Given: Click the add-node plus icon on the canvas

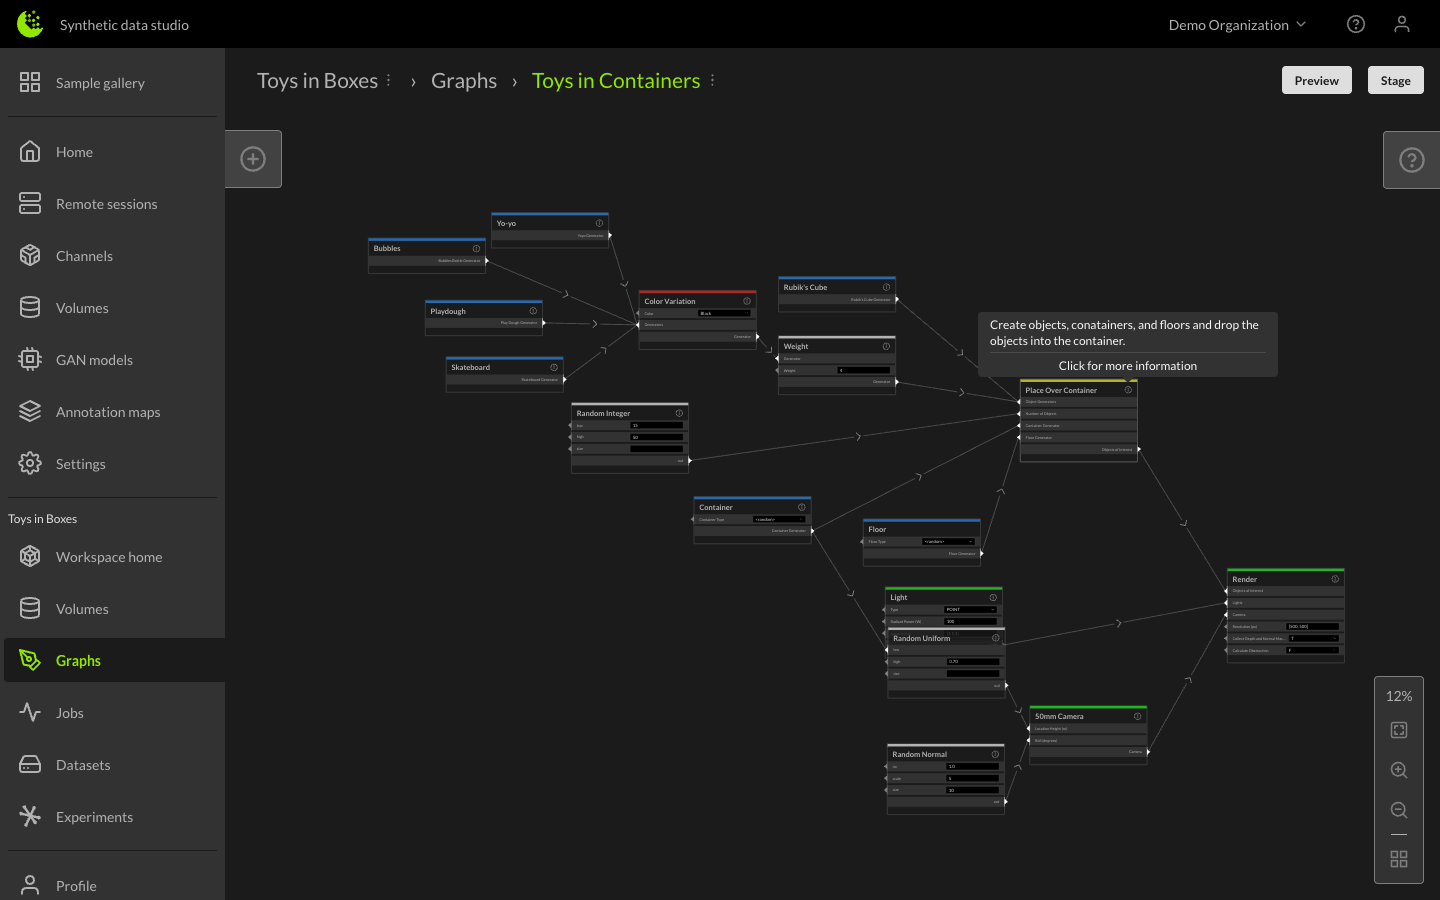Looking at the screenshot, I should click(253, 158).
